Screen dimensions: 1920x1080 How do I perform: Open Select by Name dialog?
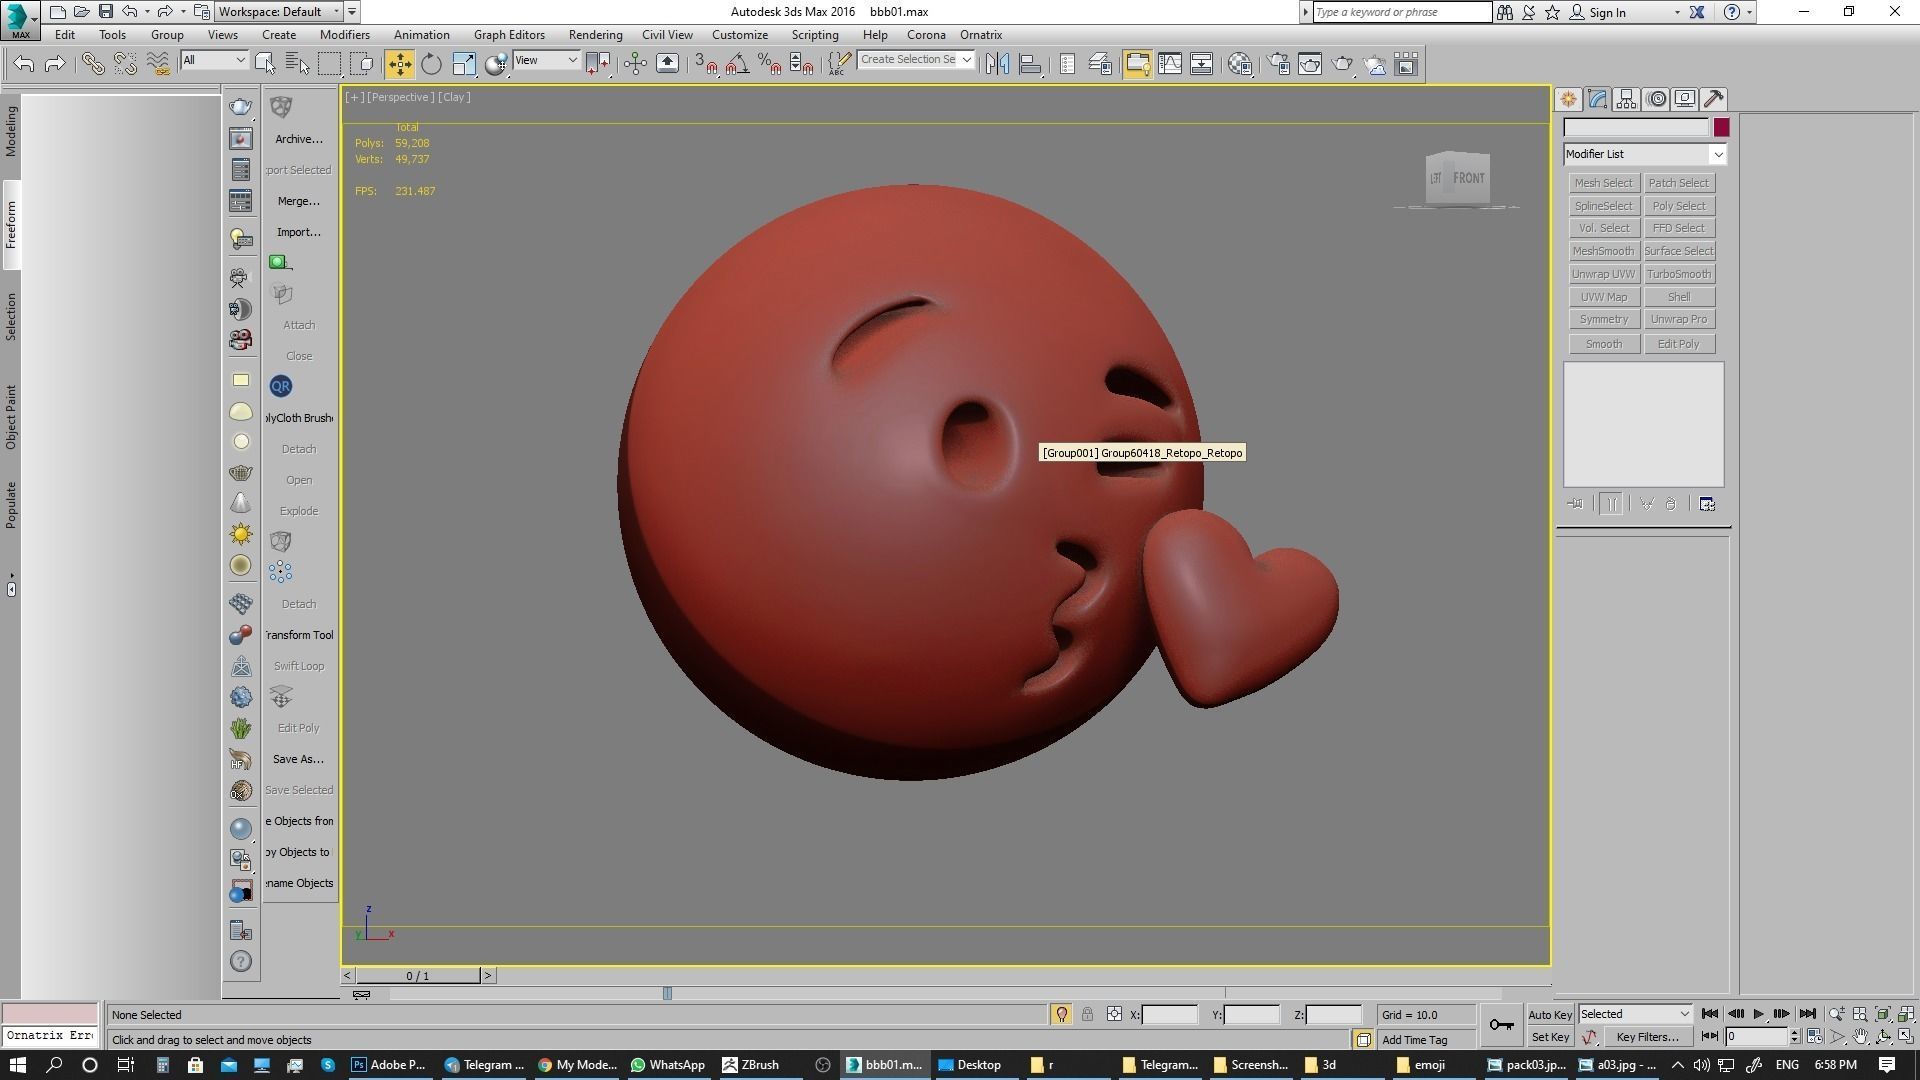[297, 64]
